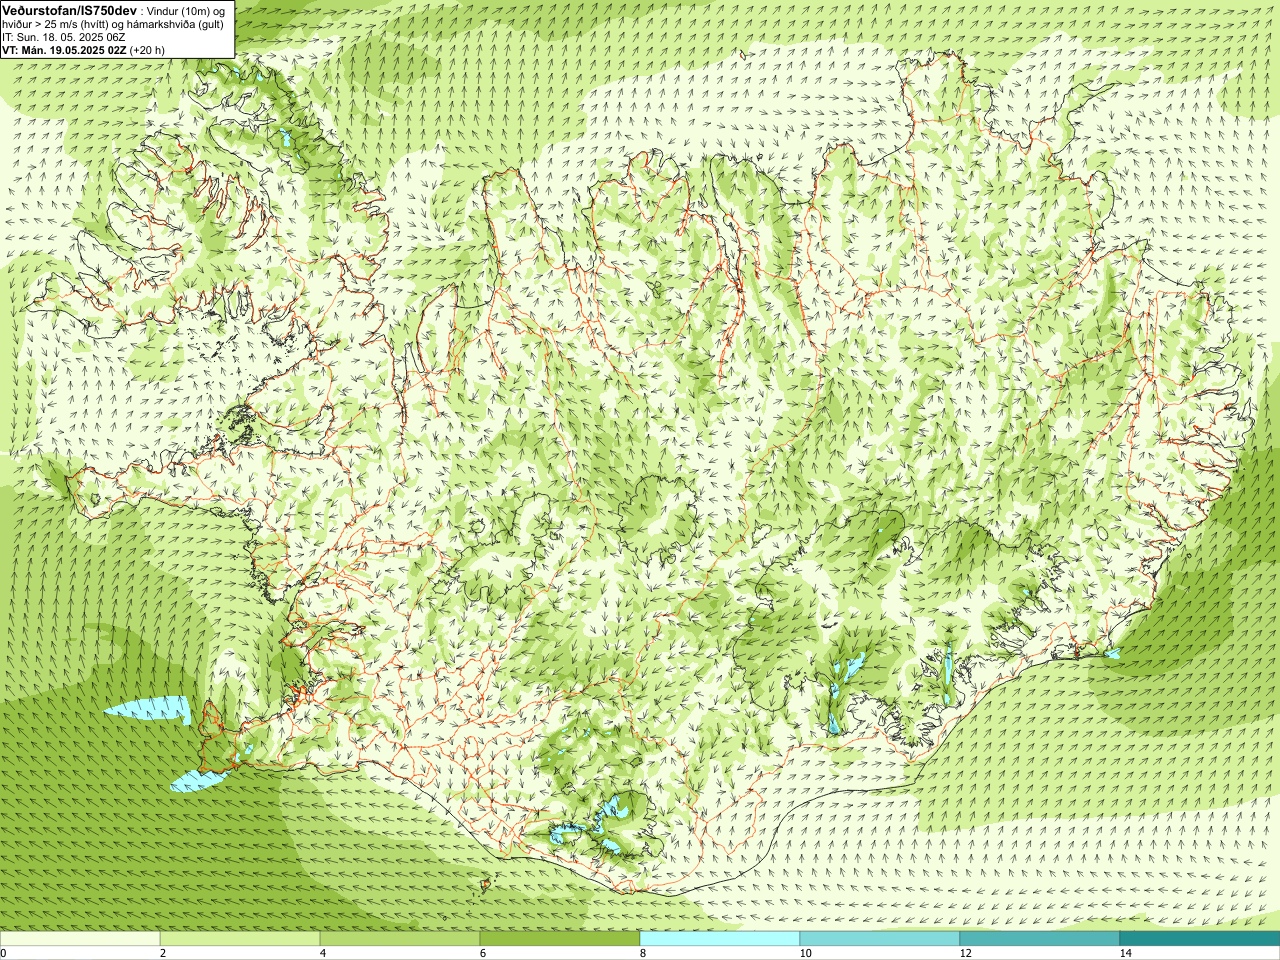Click the 'Veðurstofan/IS750dev' title text
The height and width of the screenshot is (960, 1280).
70,10
